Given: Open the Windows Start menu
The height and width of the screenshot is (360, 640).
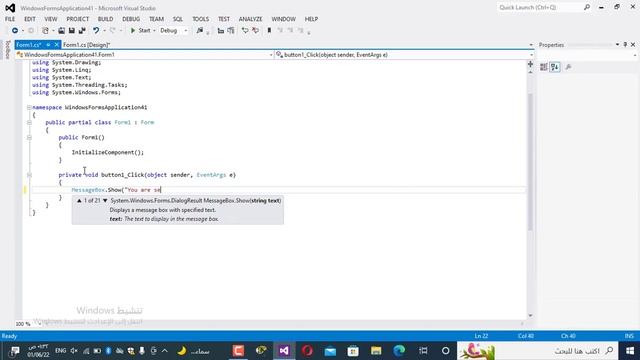Looking at the screenshot, I should pos(630,351).
